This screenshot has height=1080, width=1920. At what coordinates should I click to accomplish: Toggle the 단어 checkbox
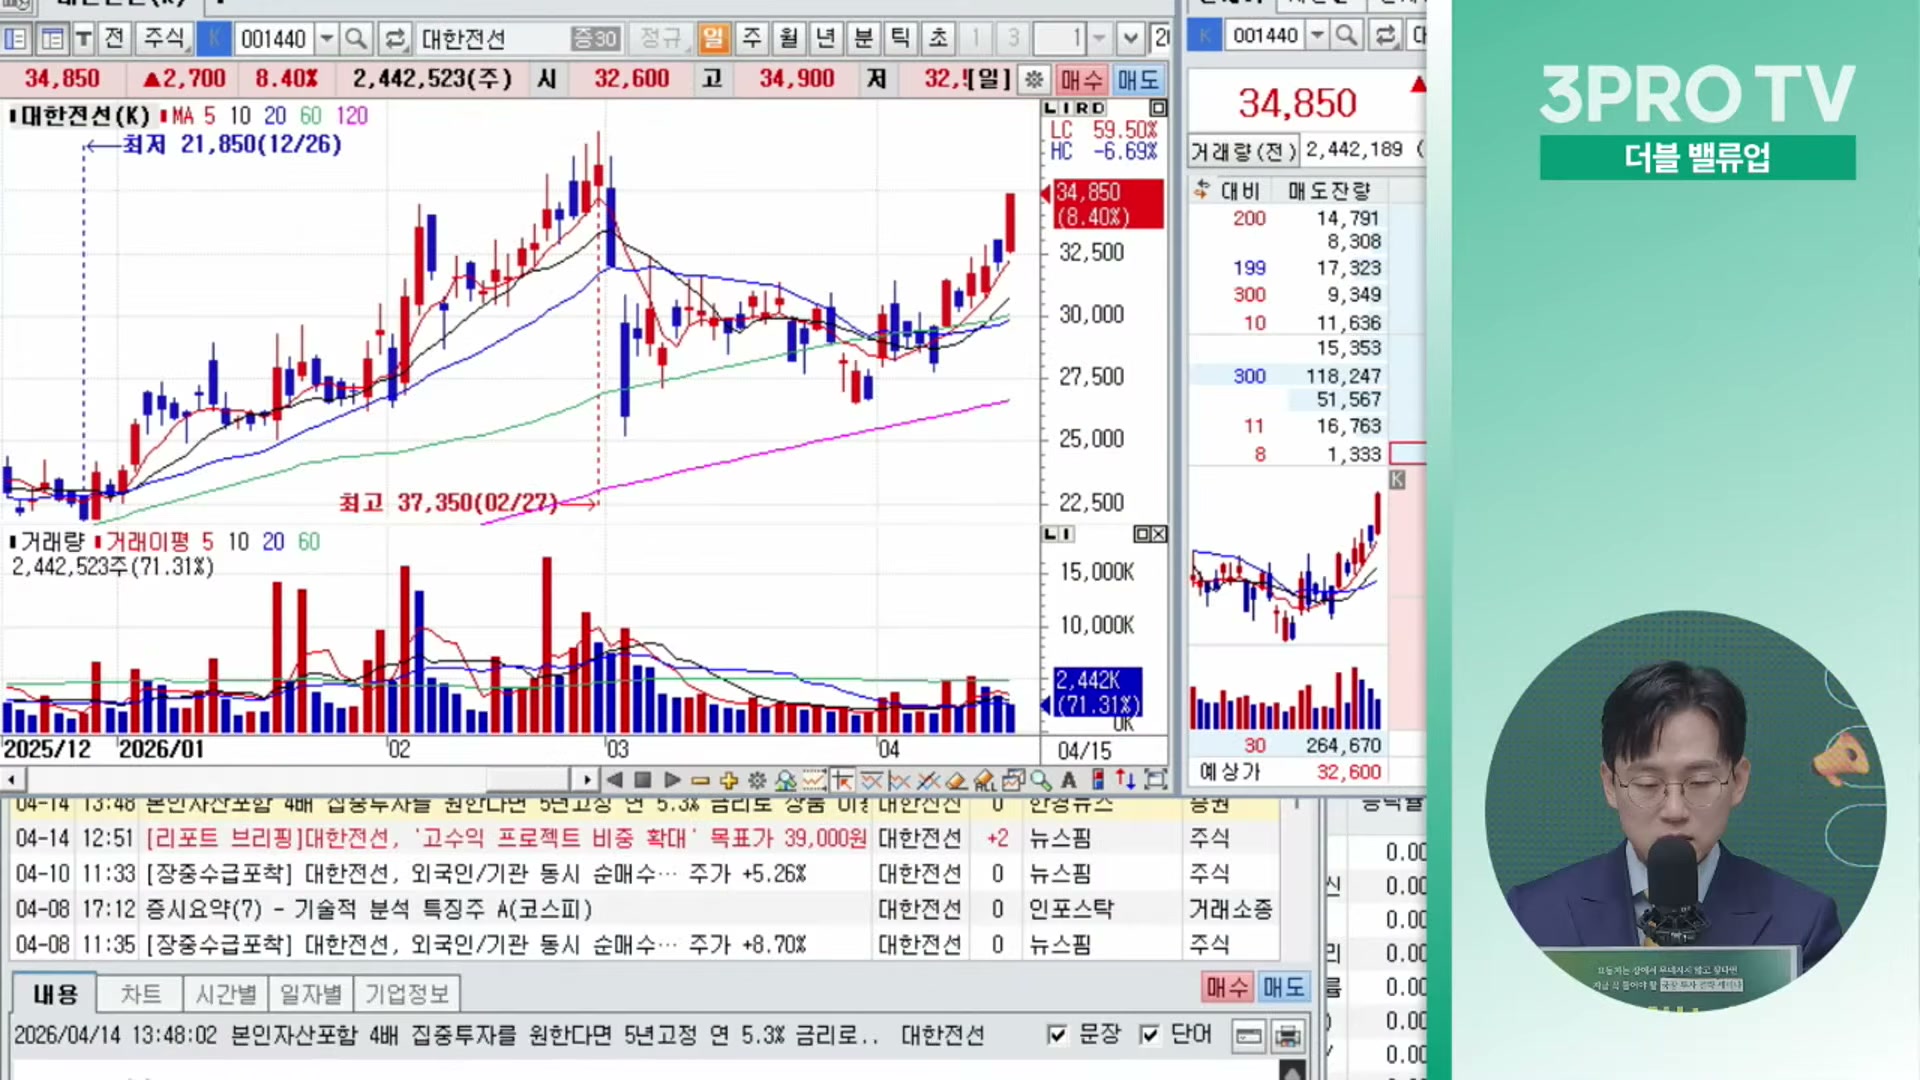[1150, 1034]
